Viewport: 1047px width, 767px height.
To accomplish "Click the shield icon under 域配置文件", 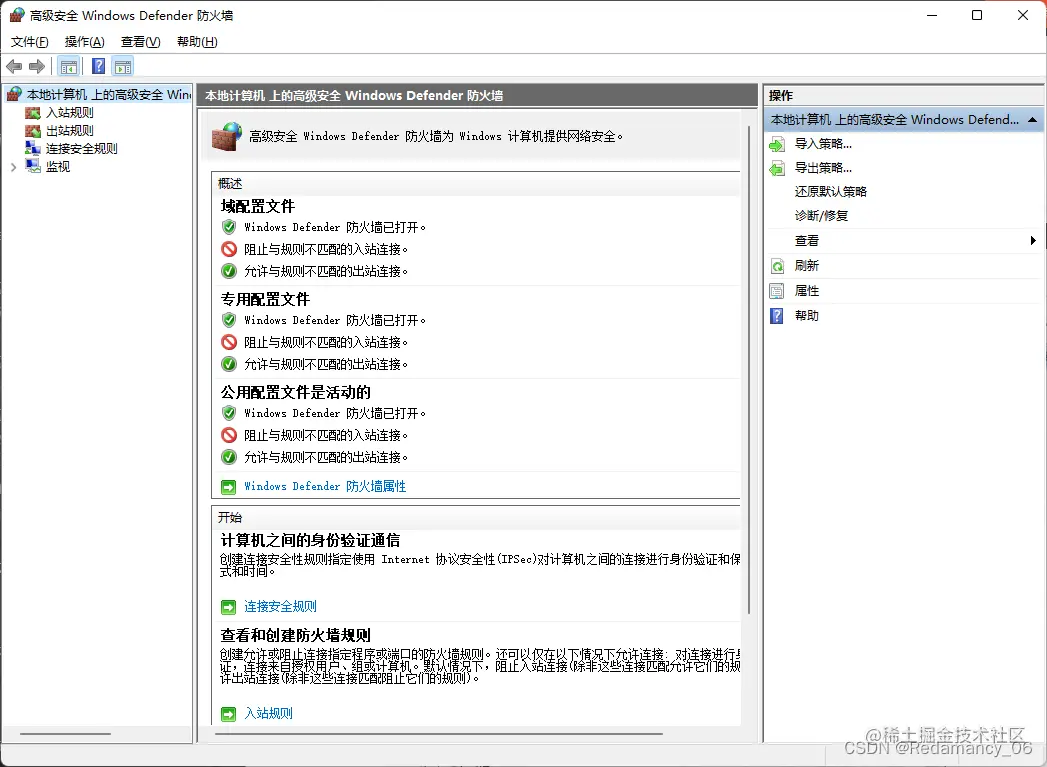I will [229, 227].
